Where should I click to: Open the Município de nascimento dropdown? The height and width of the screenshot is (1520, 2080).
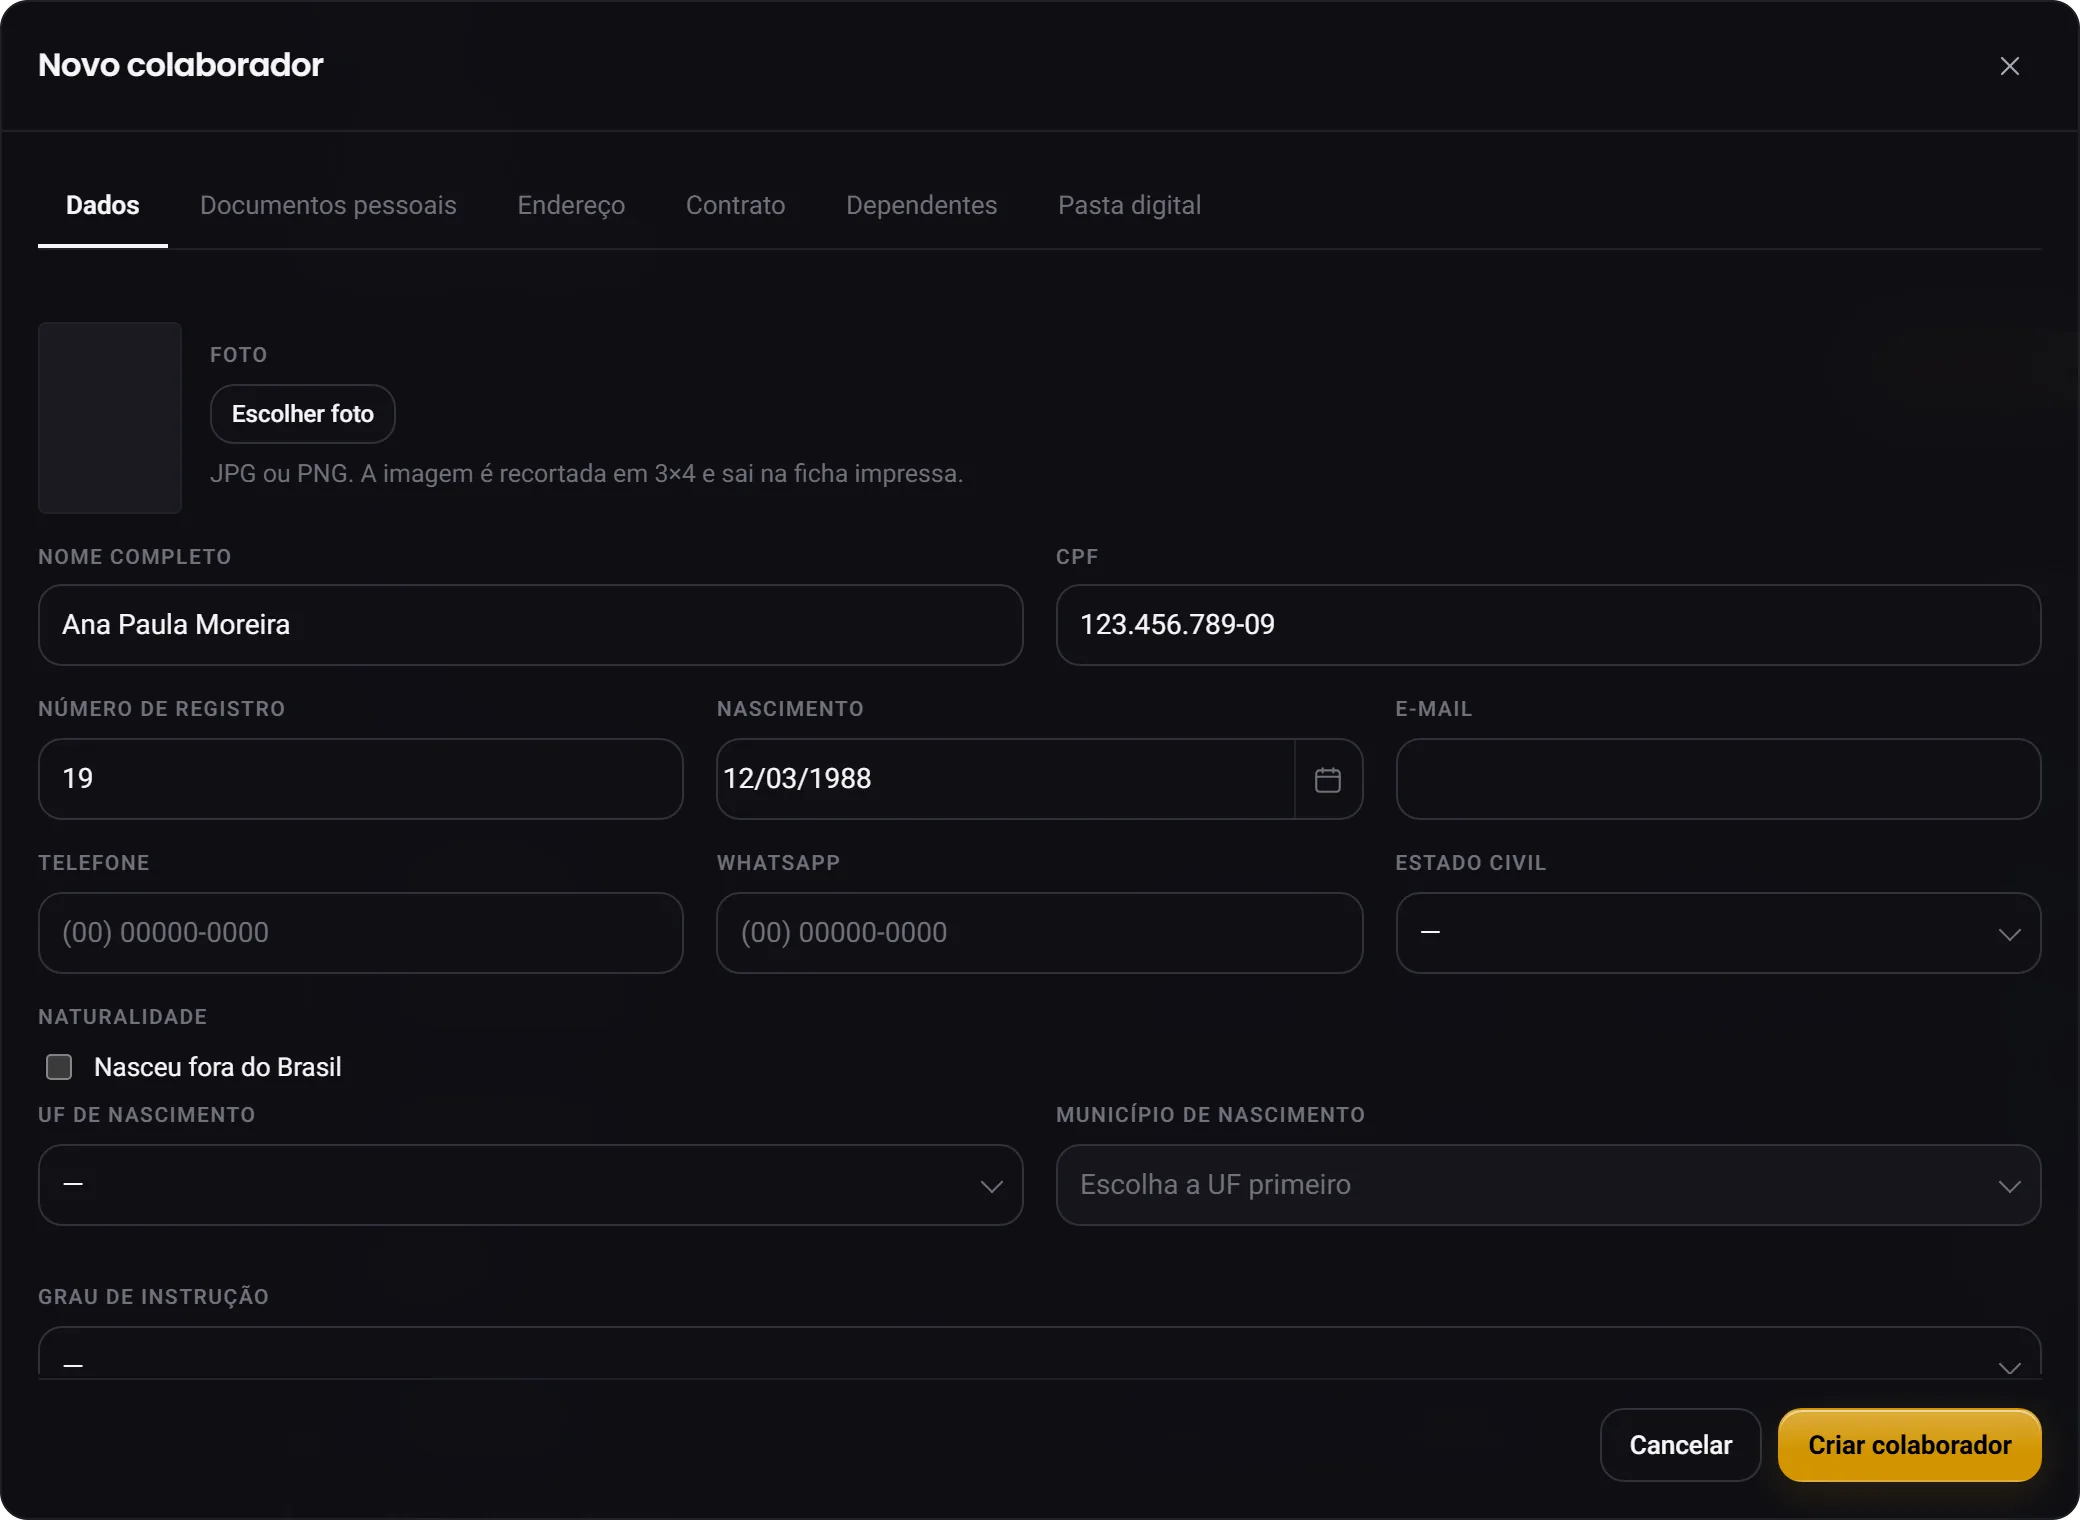1548,1185
